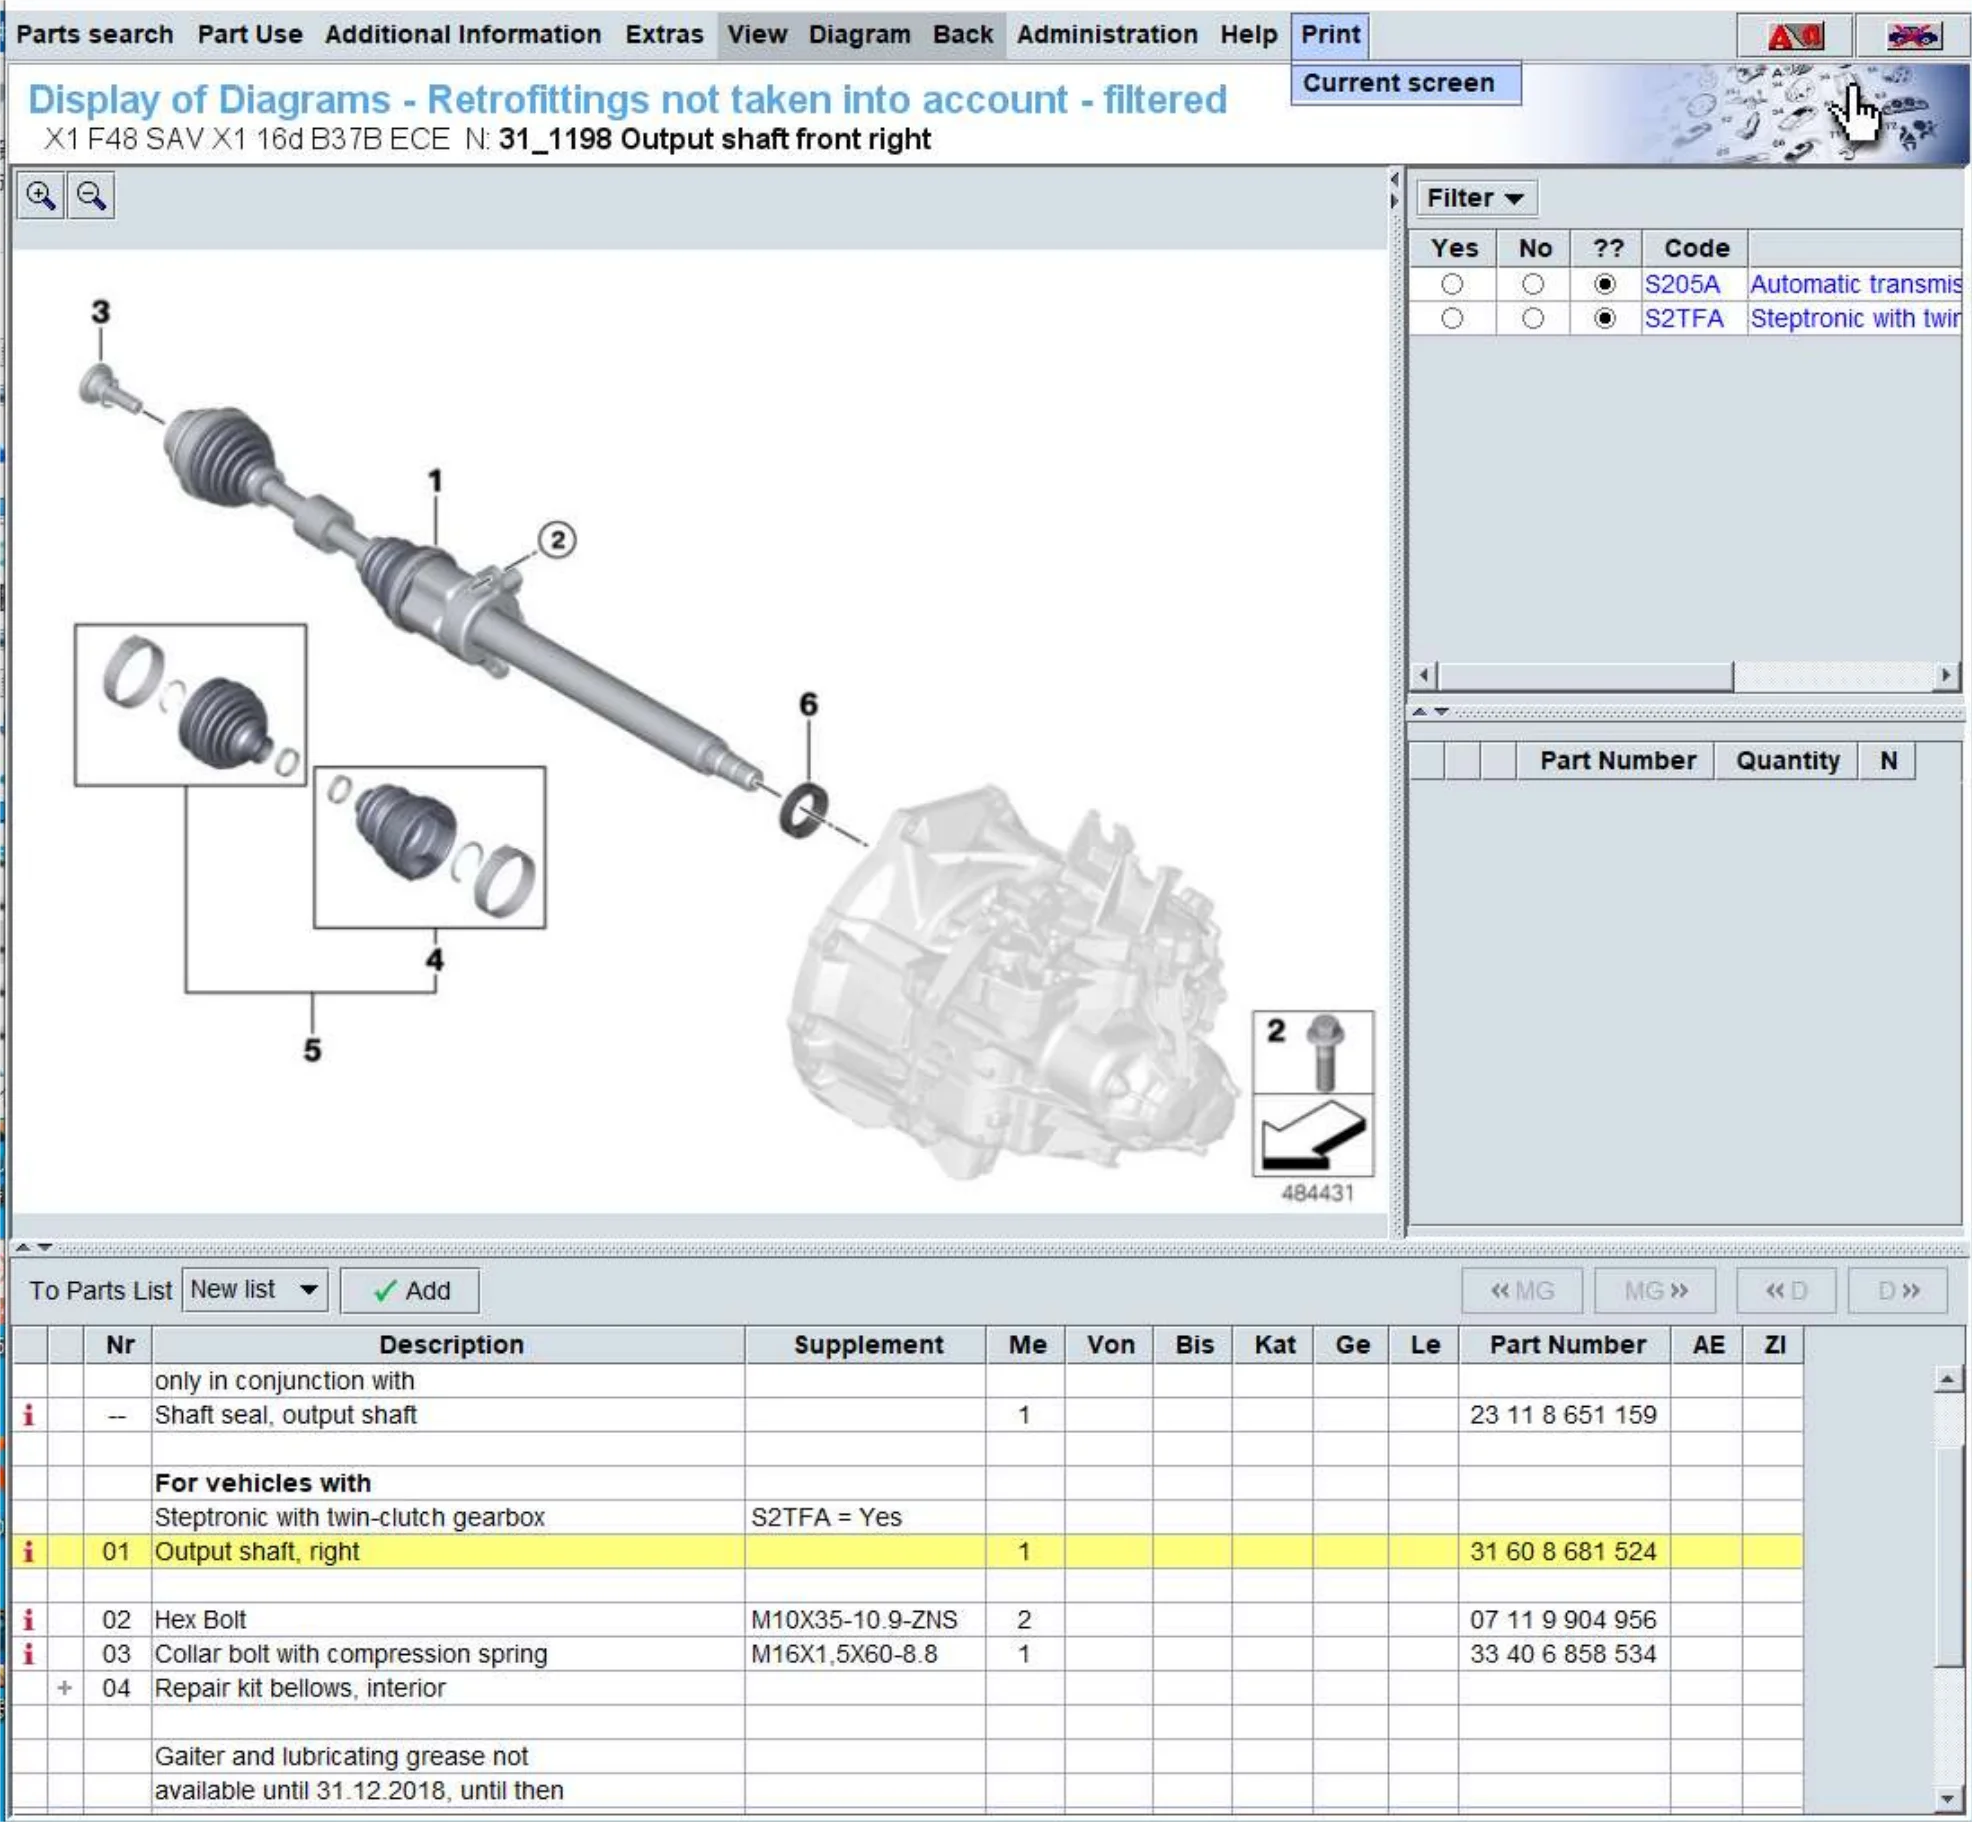
Task: Select Yes radio for S2TFA
Action: 1452,318
